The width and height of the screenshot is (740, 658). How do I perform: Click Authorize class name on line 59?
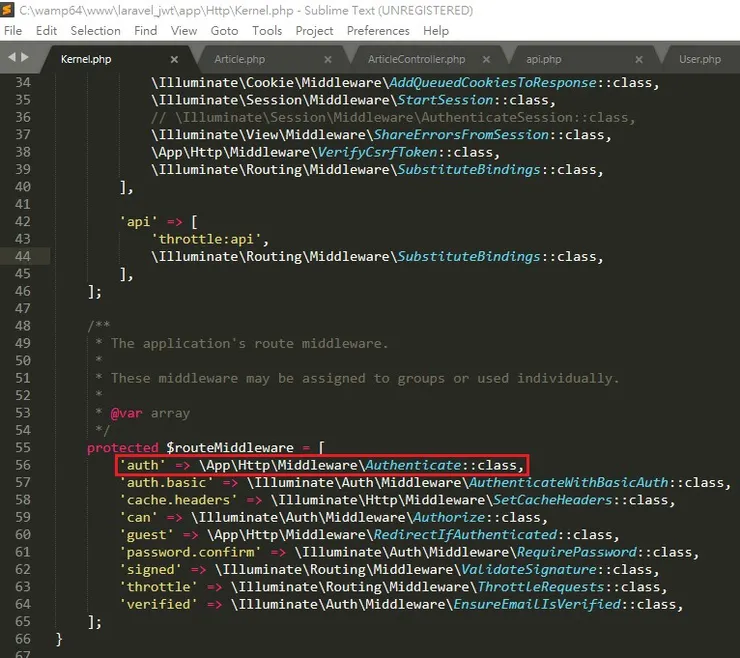449,518
